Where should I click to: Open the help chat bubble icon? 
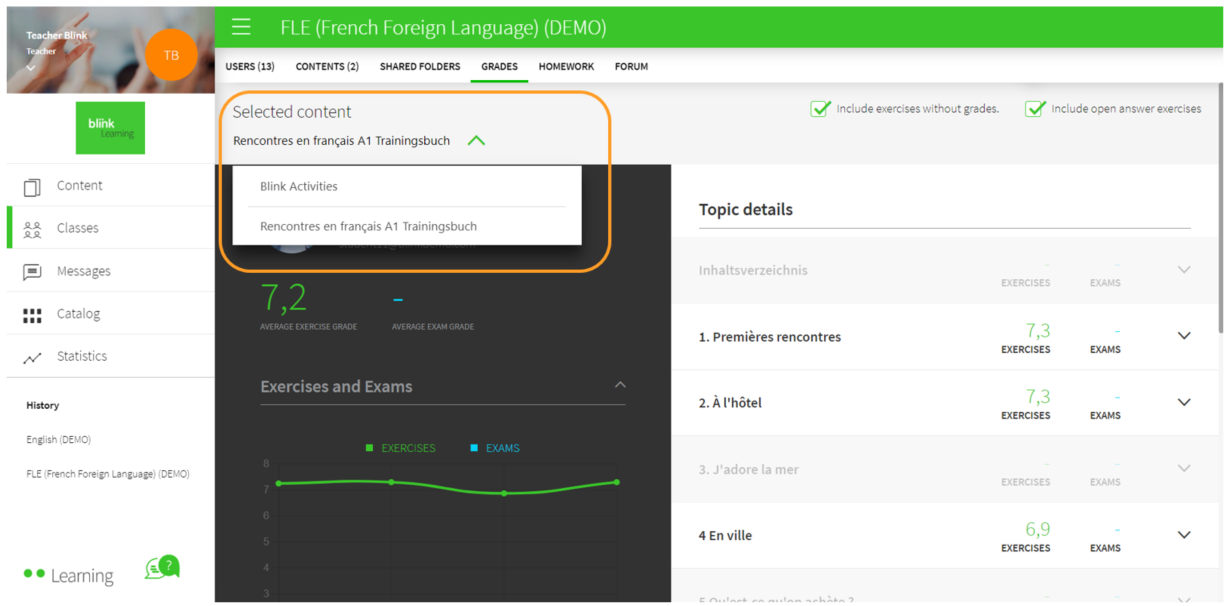(162, 567)
